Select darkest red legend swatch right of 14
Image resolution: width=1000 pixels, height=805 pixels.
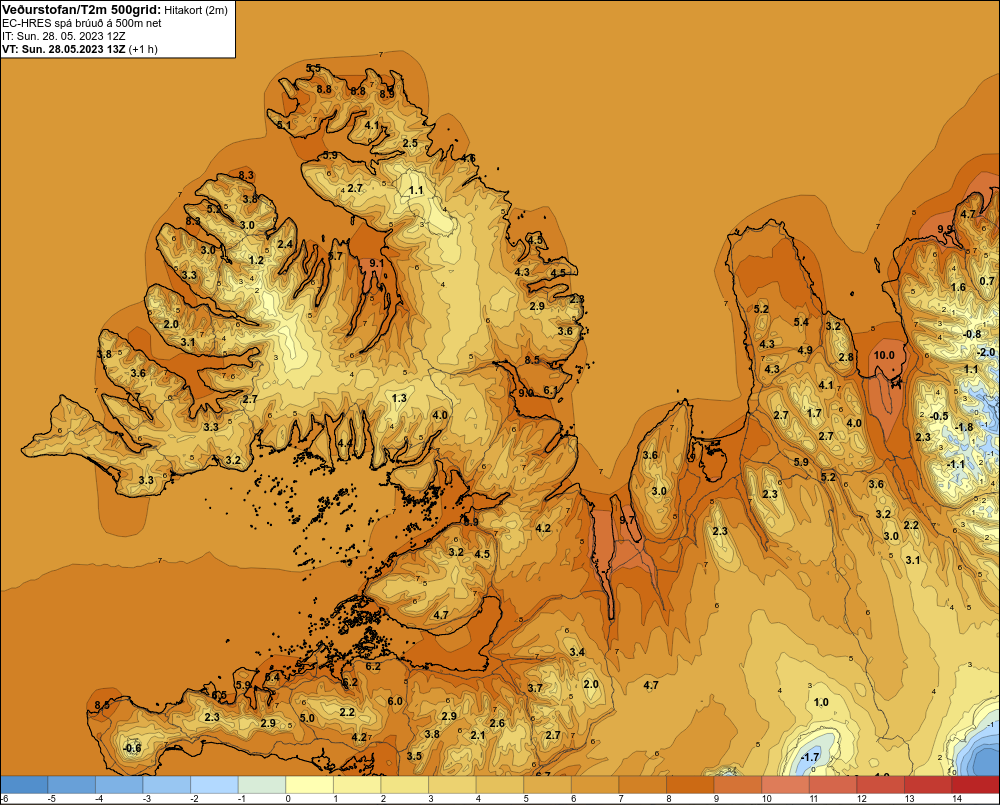point(975,785)
